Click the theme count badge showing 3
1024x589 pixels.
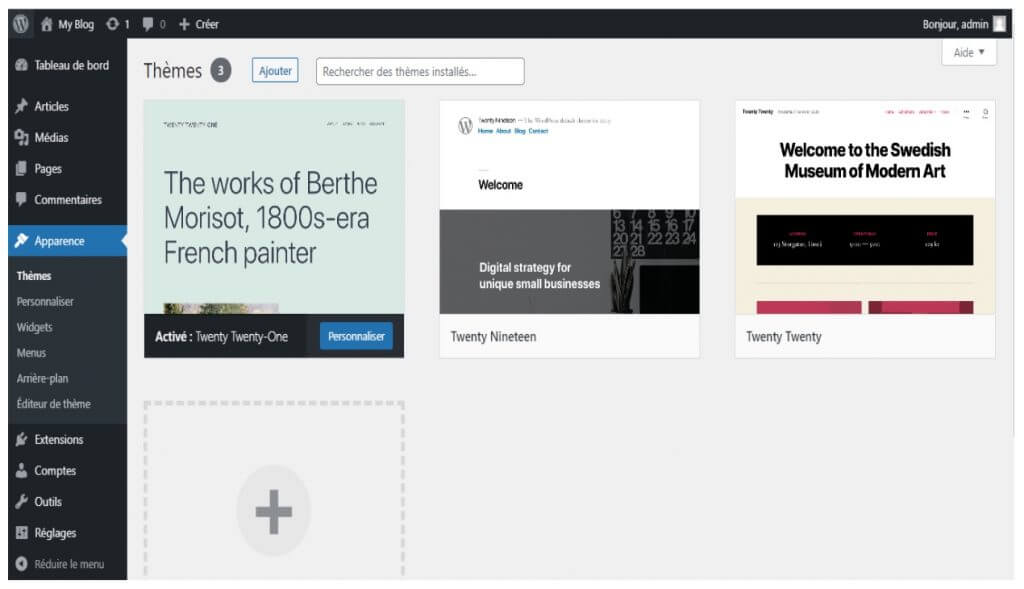221,71
